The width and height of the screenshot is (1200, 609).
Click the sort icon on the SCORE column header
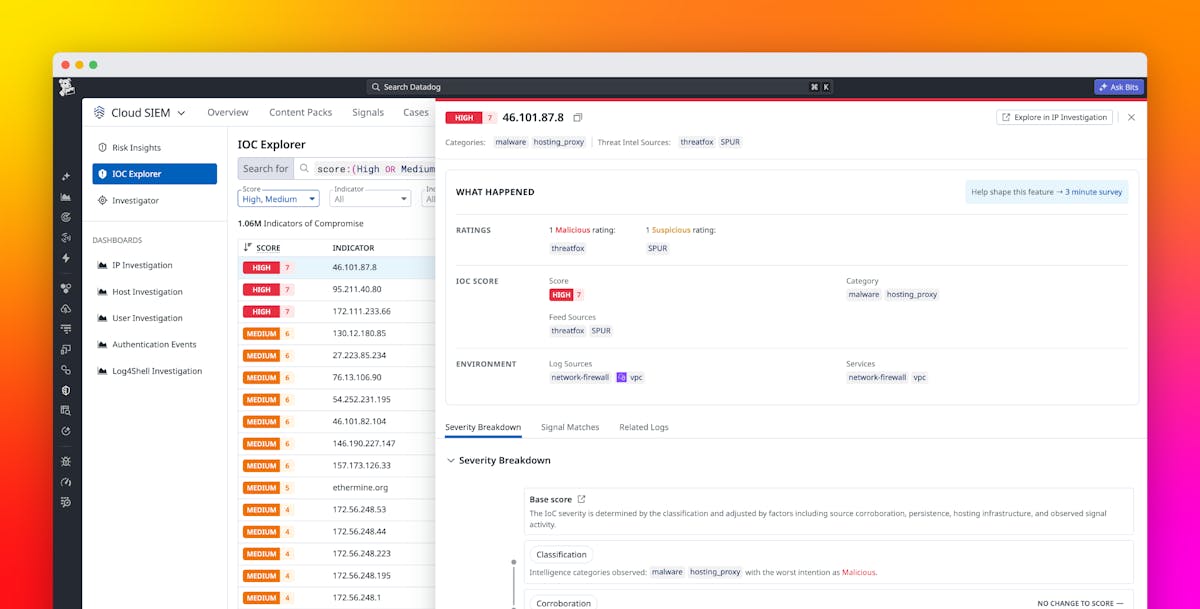click(x=247, y=247)
